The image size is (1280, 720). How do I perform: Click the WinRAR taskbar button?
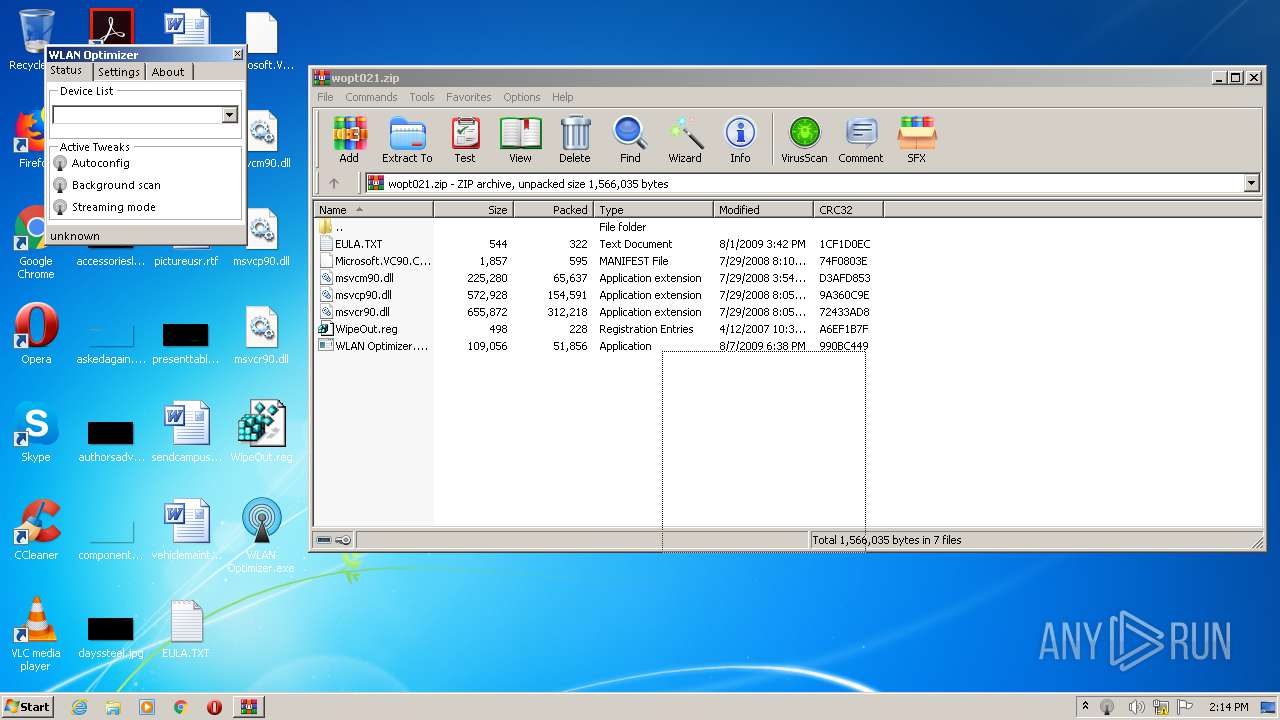tap(248, 707)
